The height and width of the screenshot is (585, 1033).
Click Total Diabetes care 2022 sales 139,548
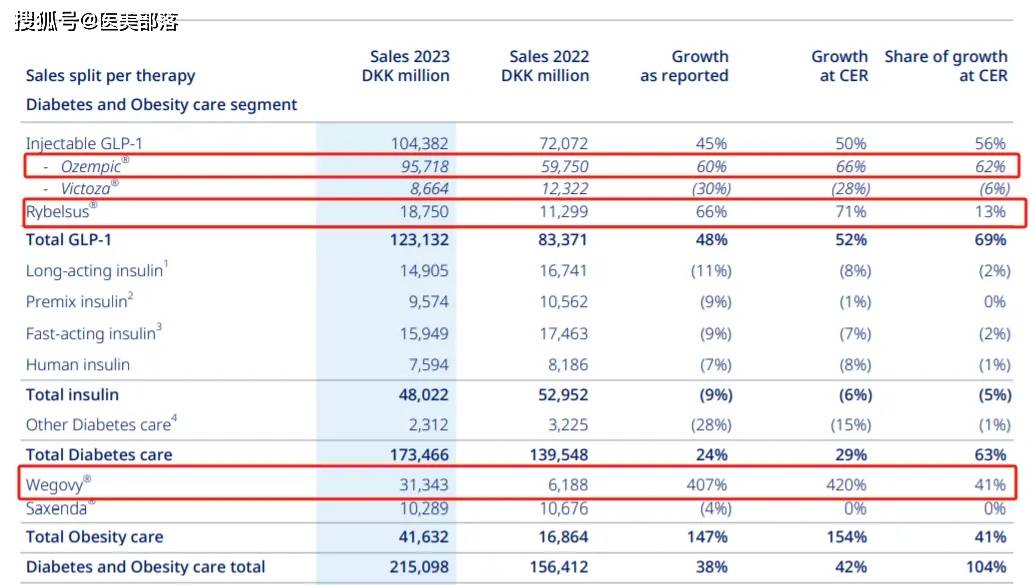click(x=559, y=455)
